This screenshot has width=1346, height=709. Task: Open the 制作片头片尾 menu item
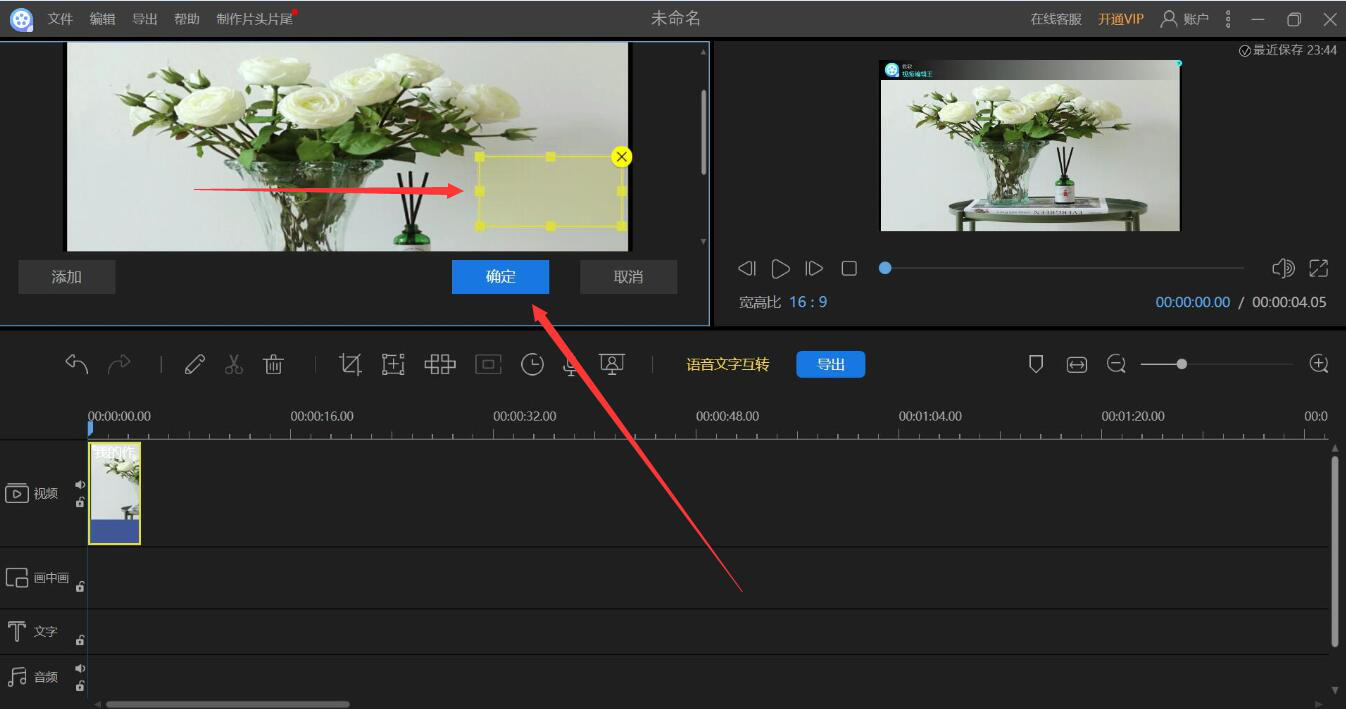[255, 19]
